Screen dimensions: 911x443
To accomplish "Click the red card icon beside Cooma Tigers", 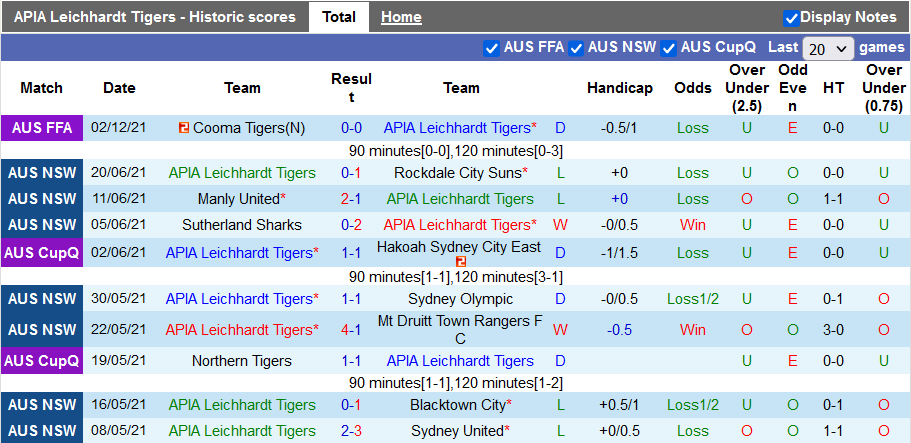I will [x=184, y=128].
